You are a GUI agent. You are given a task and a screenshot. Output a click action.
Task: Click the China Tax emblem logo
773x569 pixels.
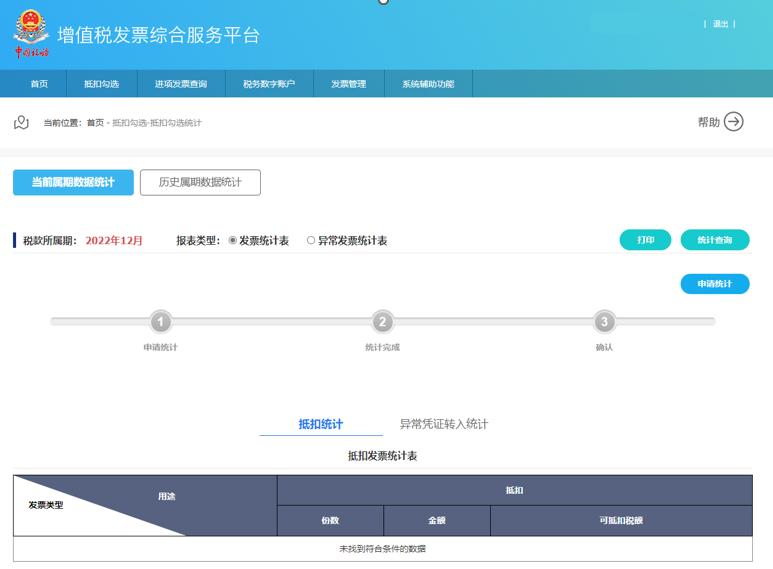[31, 34]
